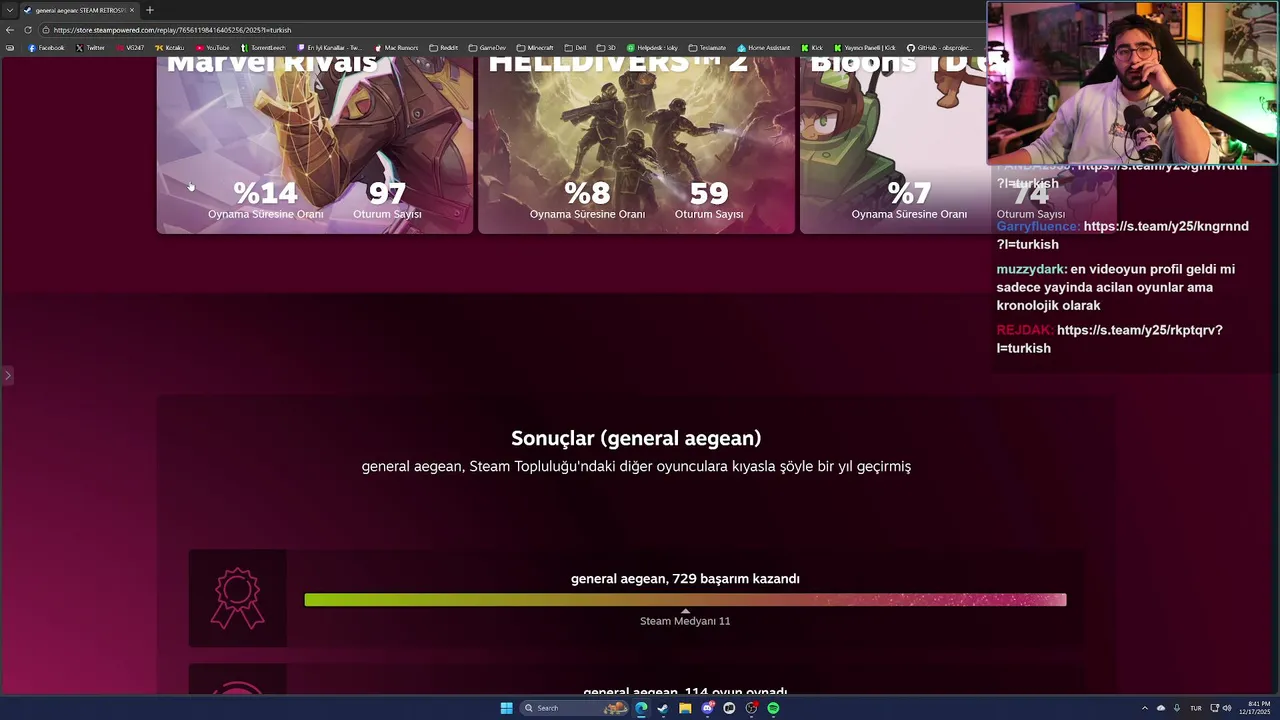Image resolution: width=1280 pixels, height=720 pixels.
Task: Open the Kick bookmark
Action: [x=812, y=48]
